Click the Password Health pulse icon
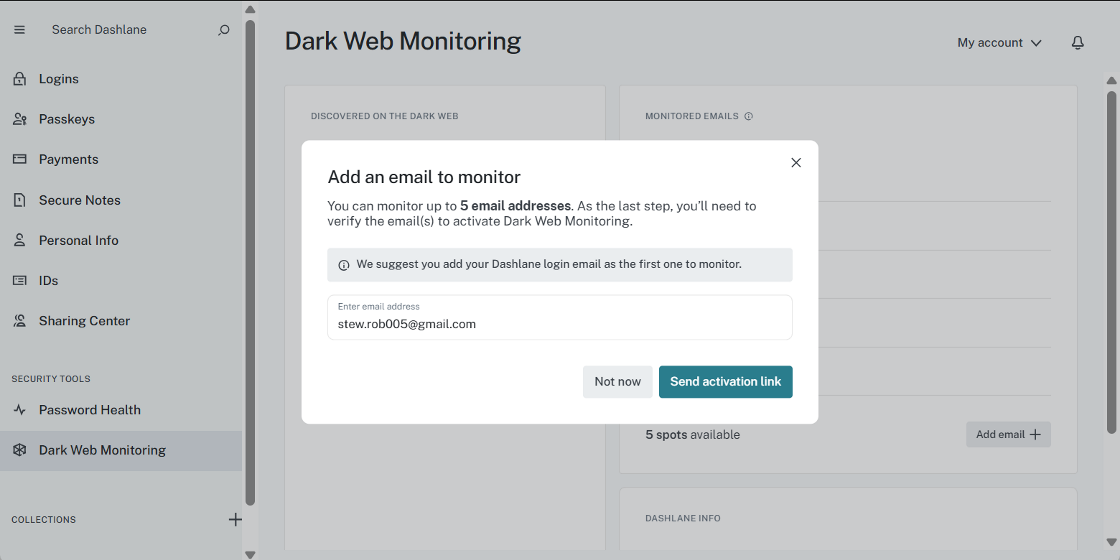1120x560 pixels. tap(19, 410)
